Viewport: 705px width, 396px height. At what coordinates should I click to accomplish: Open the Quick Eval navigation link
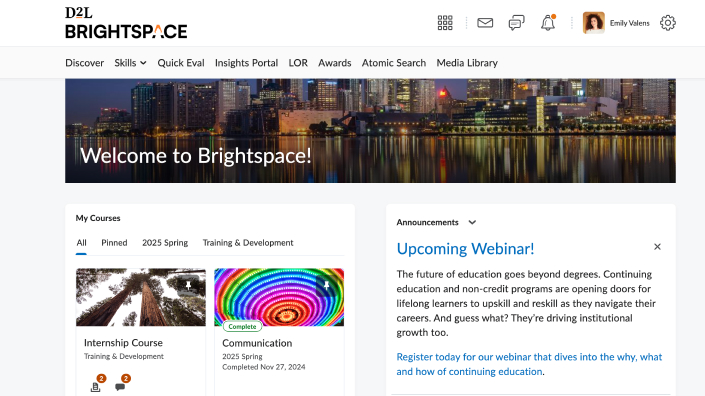pyautogui.click(x=181, y=63)
